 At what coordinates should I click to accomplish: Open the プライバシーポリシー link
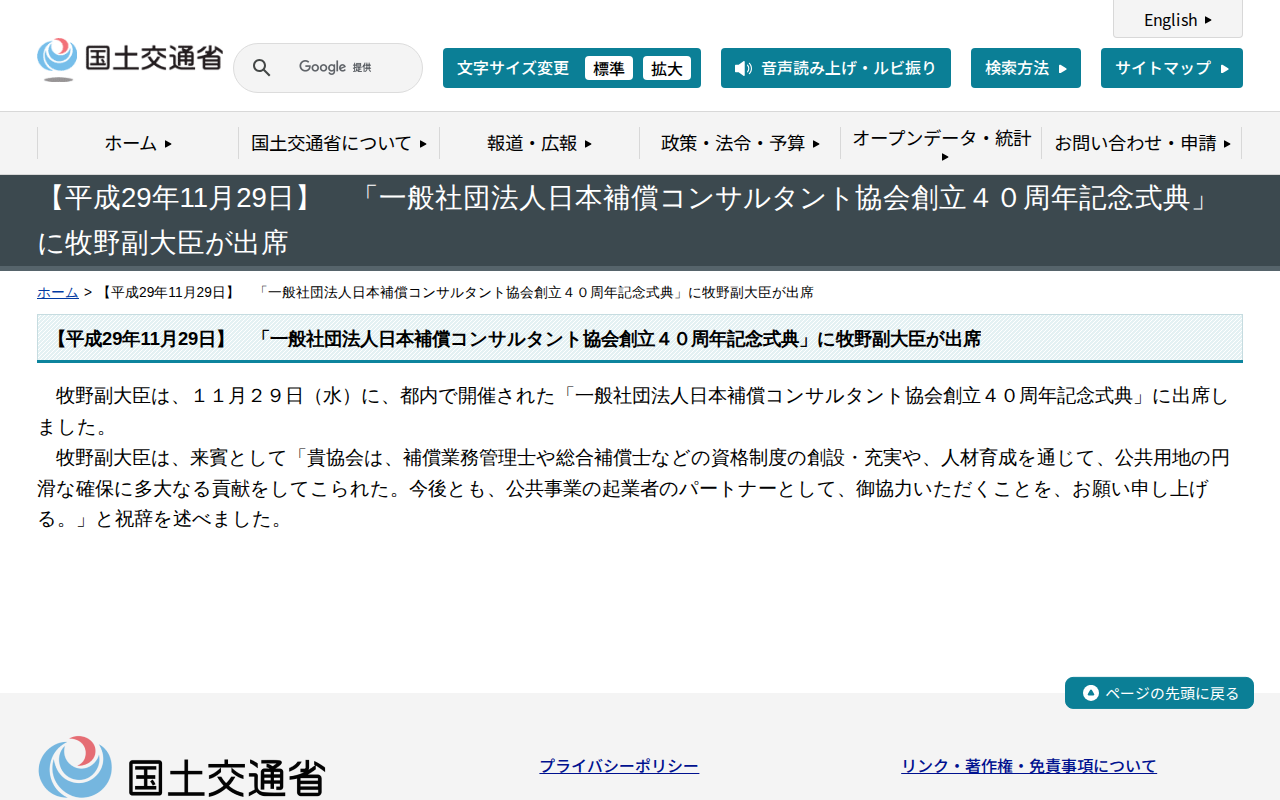pos(619,765)
